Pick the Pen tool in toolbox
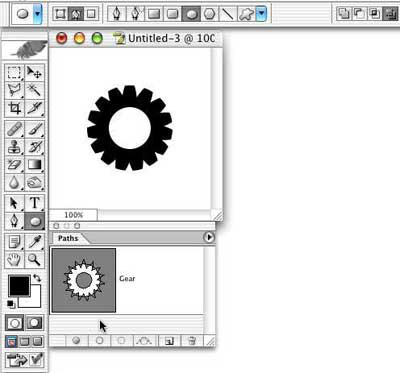 [x=14, y=221]
